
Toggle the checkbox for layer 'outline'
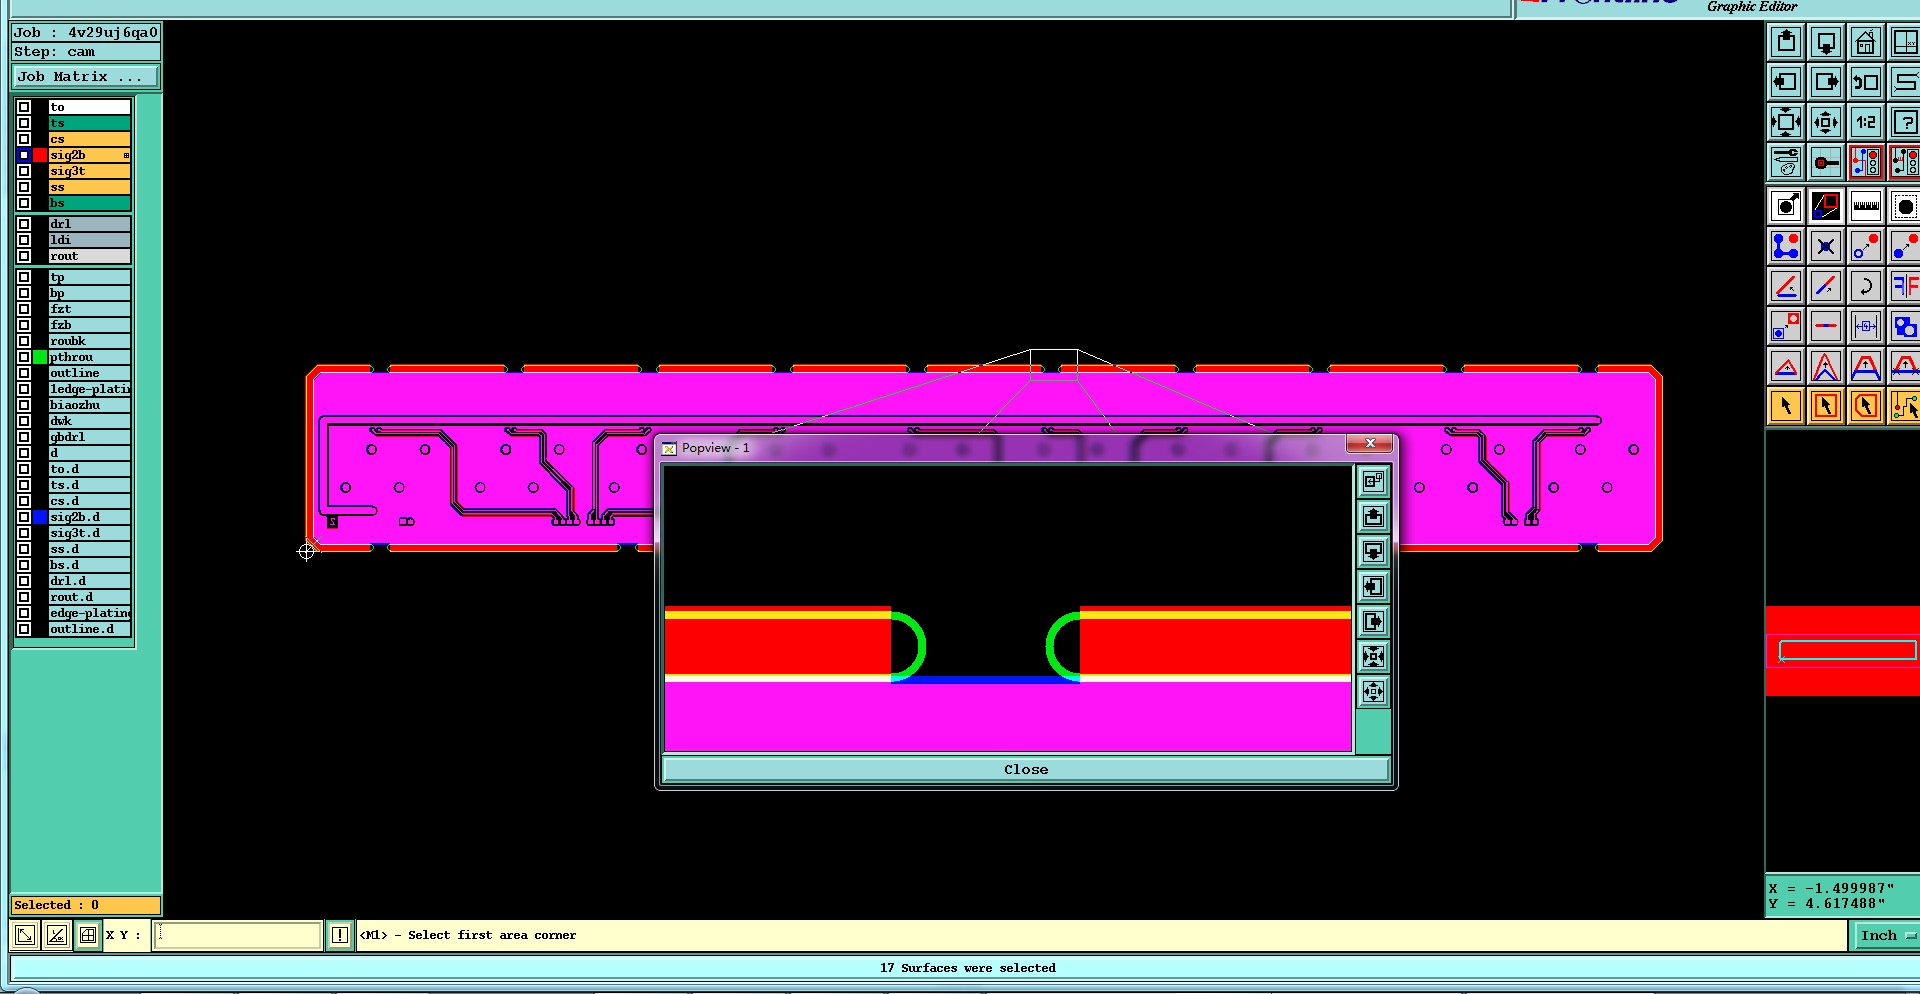pyautogui.click(x=24, y=373)
